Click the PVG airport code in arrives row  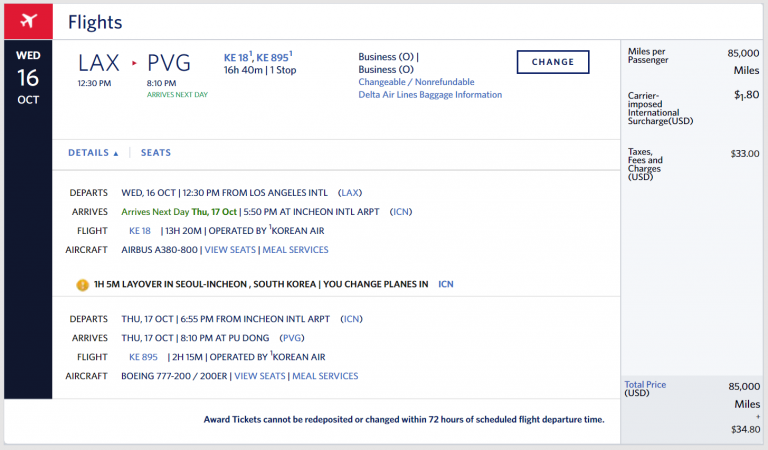tap(292, 338)
